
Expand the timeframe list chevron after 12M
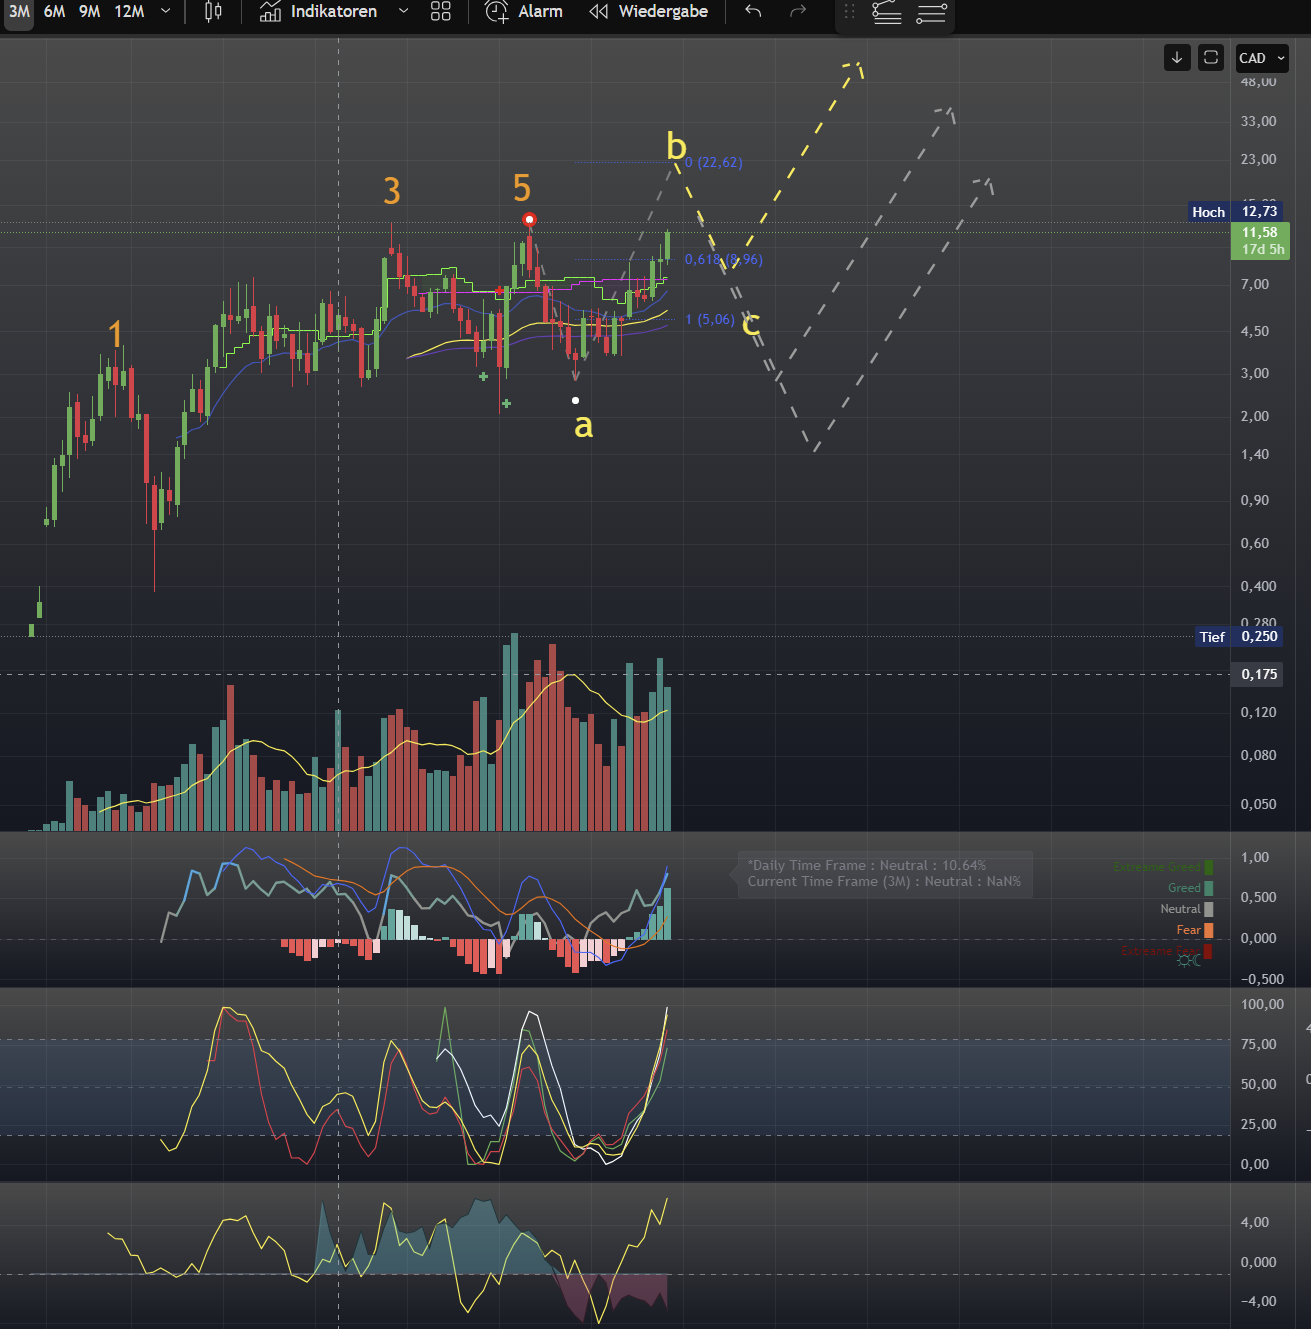tap(165, 12)
